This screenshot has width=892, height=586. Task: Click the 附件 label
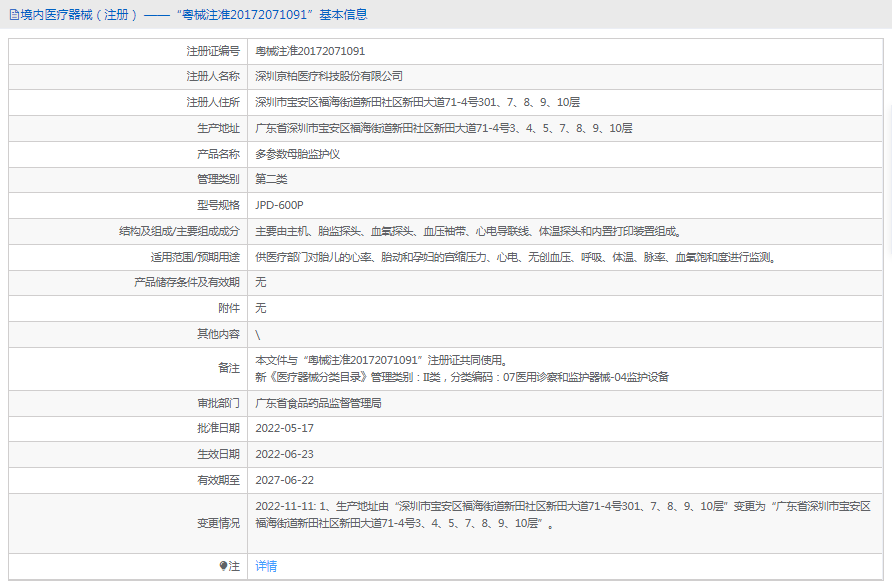point(229,308)
